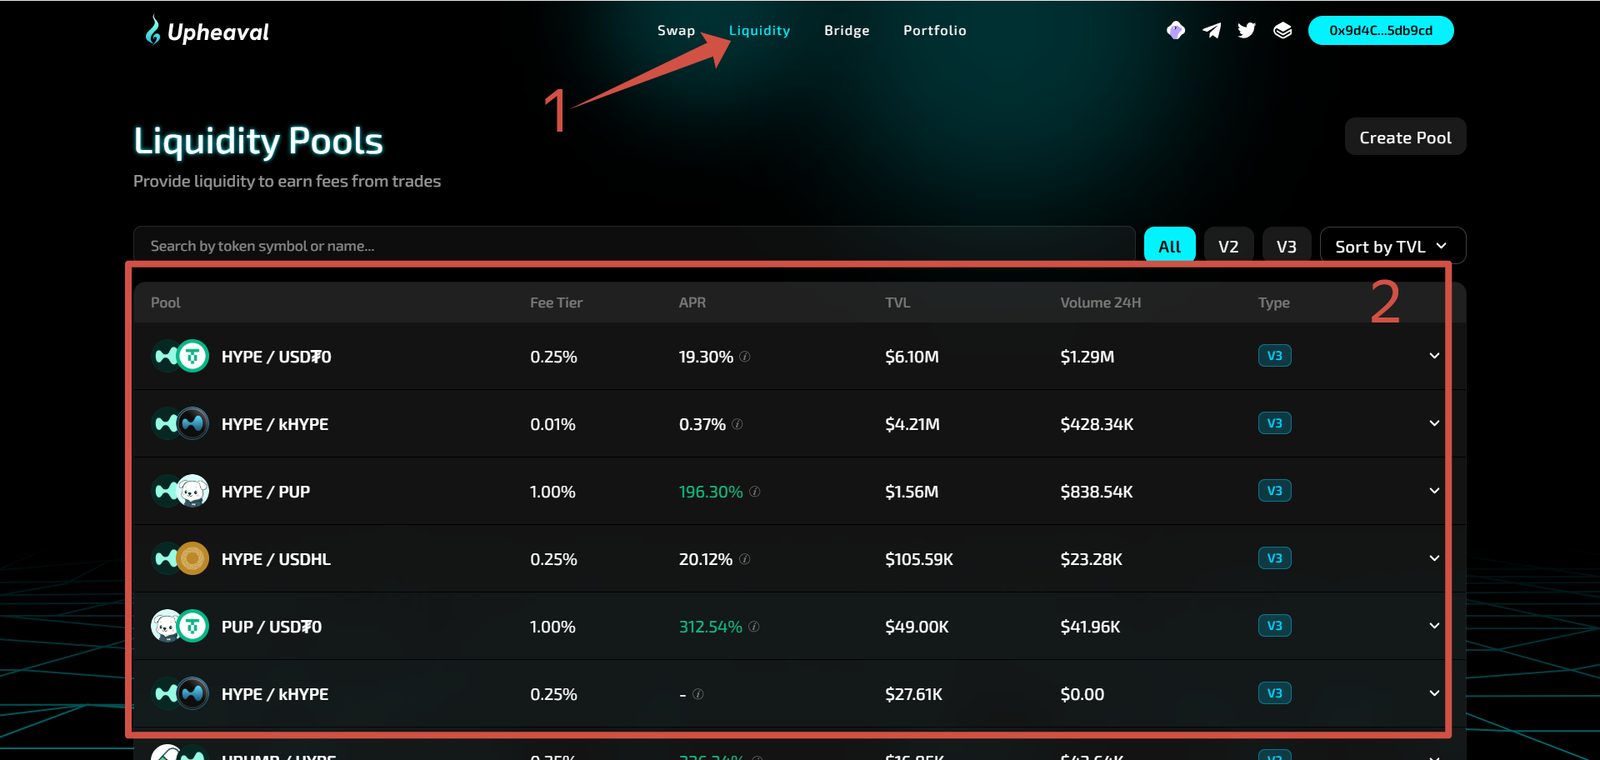Open the Twitter bird icon
The height and width of the screenshot is (760, 1600).
1246,30
